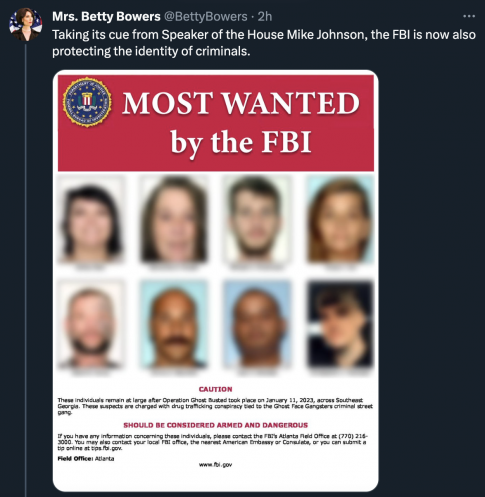485x497 pixels.
Task: Click the blurred photo with dark black background
Action: pyautogui.click(x=339, y=324)
